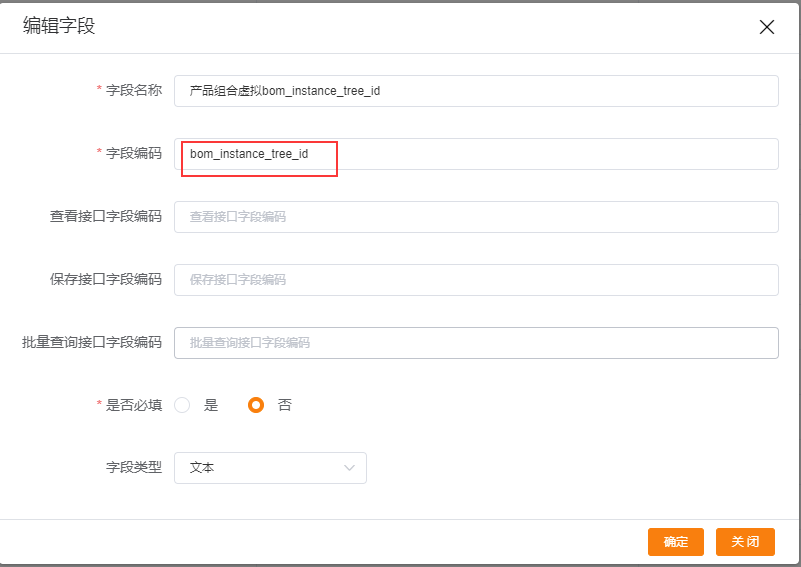Click the 批量查询接口字段编码 label
The width and height of the screenshot is (801, 567).
92,342
